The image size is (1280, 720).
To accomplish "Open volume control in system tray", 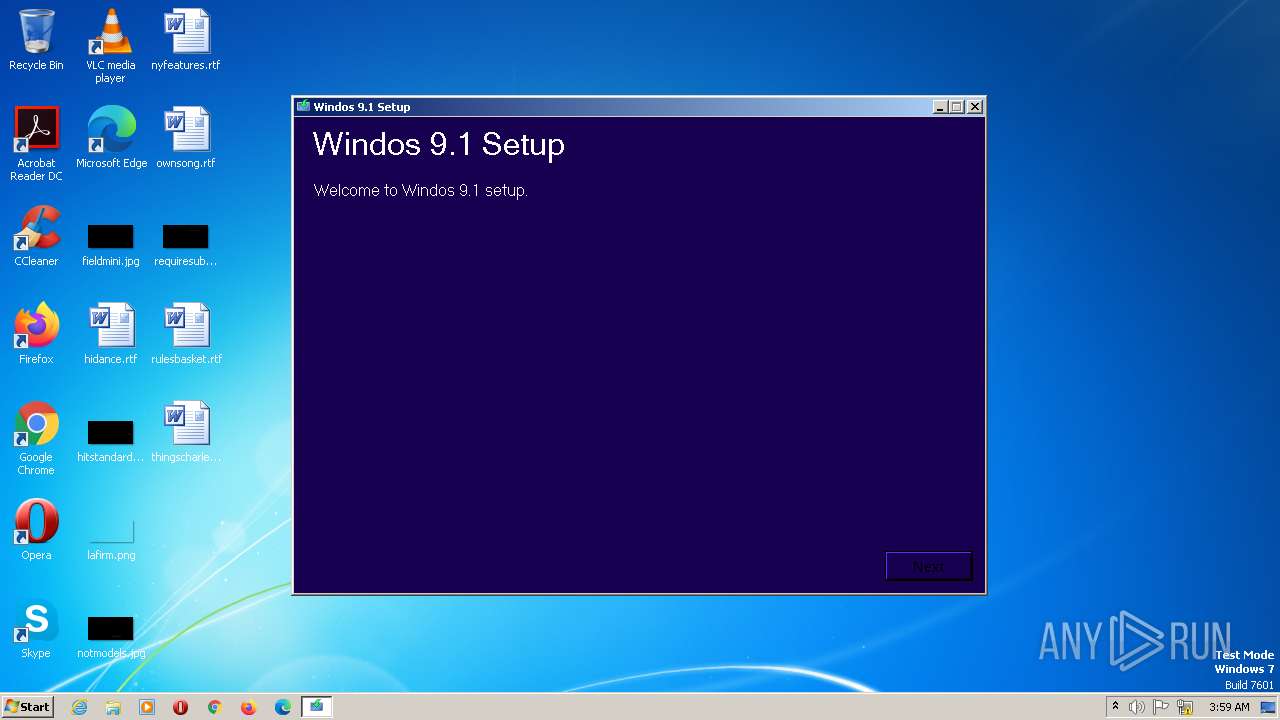I will (1137, 707).
